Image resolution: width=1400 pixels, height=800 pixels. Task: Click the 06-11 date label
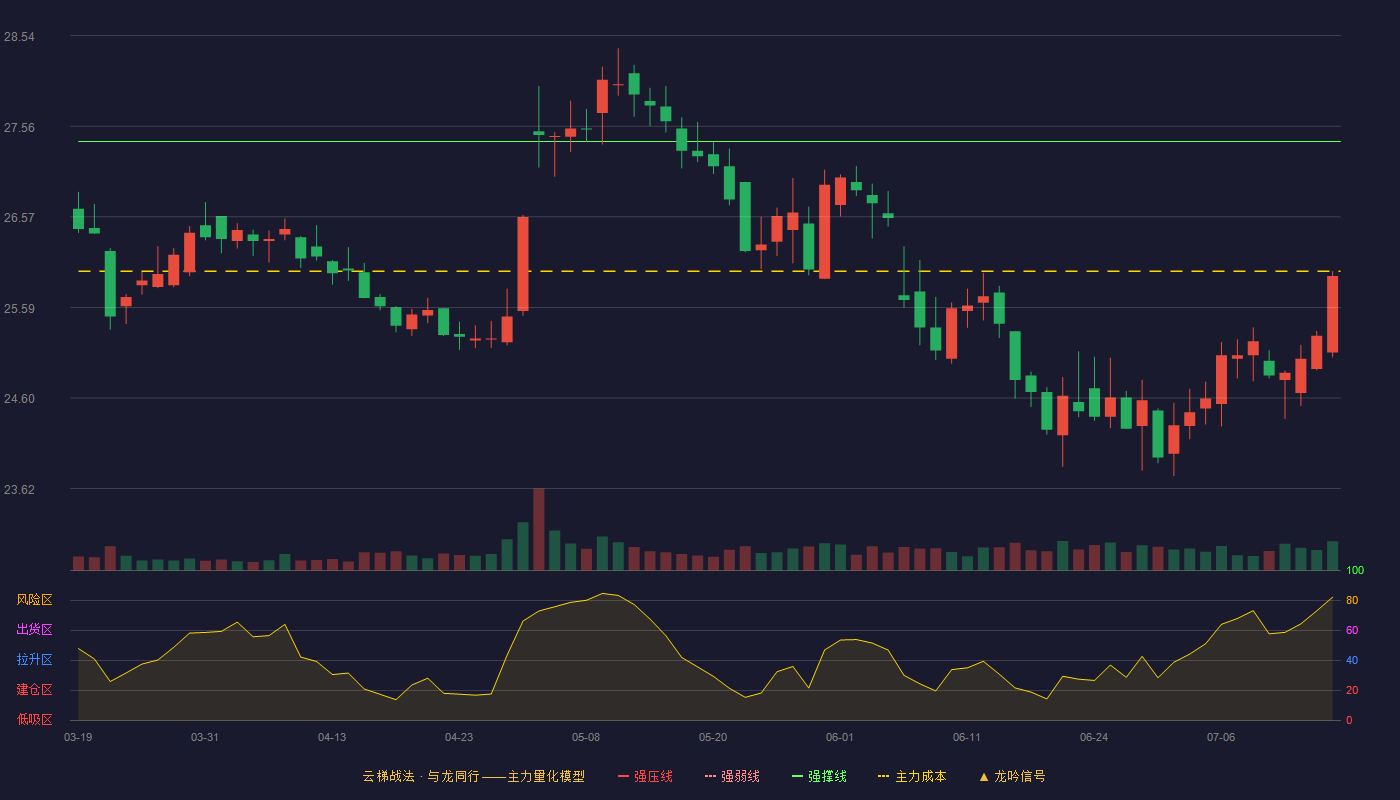[967, 737]
